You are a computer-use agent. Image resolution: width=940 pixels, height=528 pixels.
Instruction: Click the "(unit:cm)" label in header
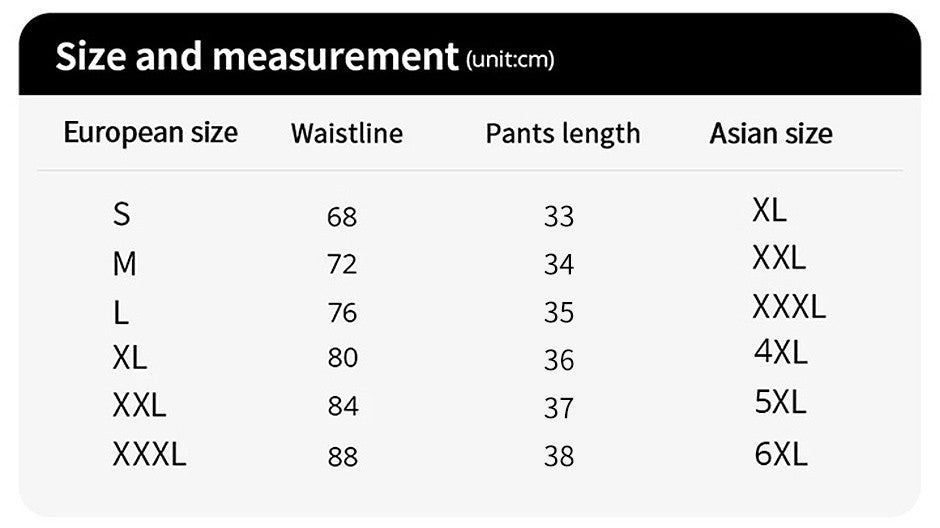pos(510,60)
